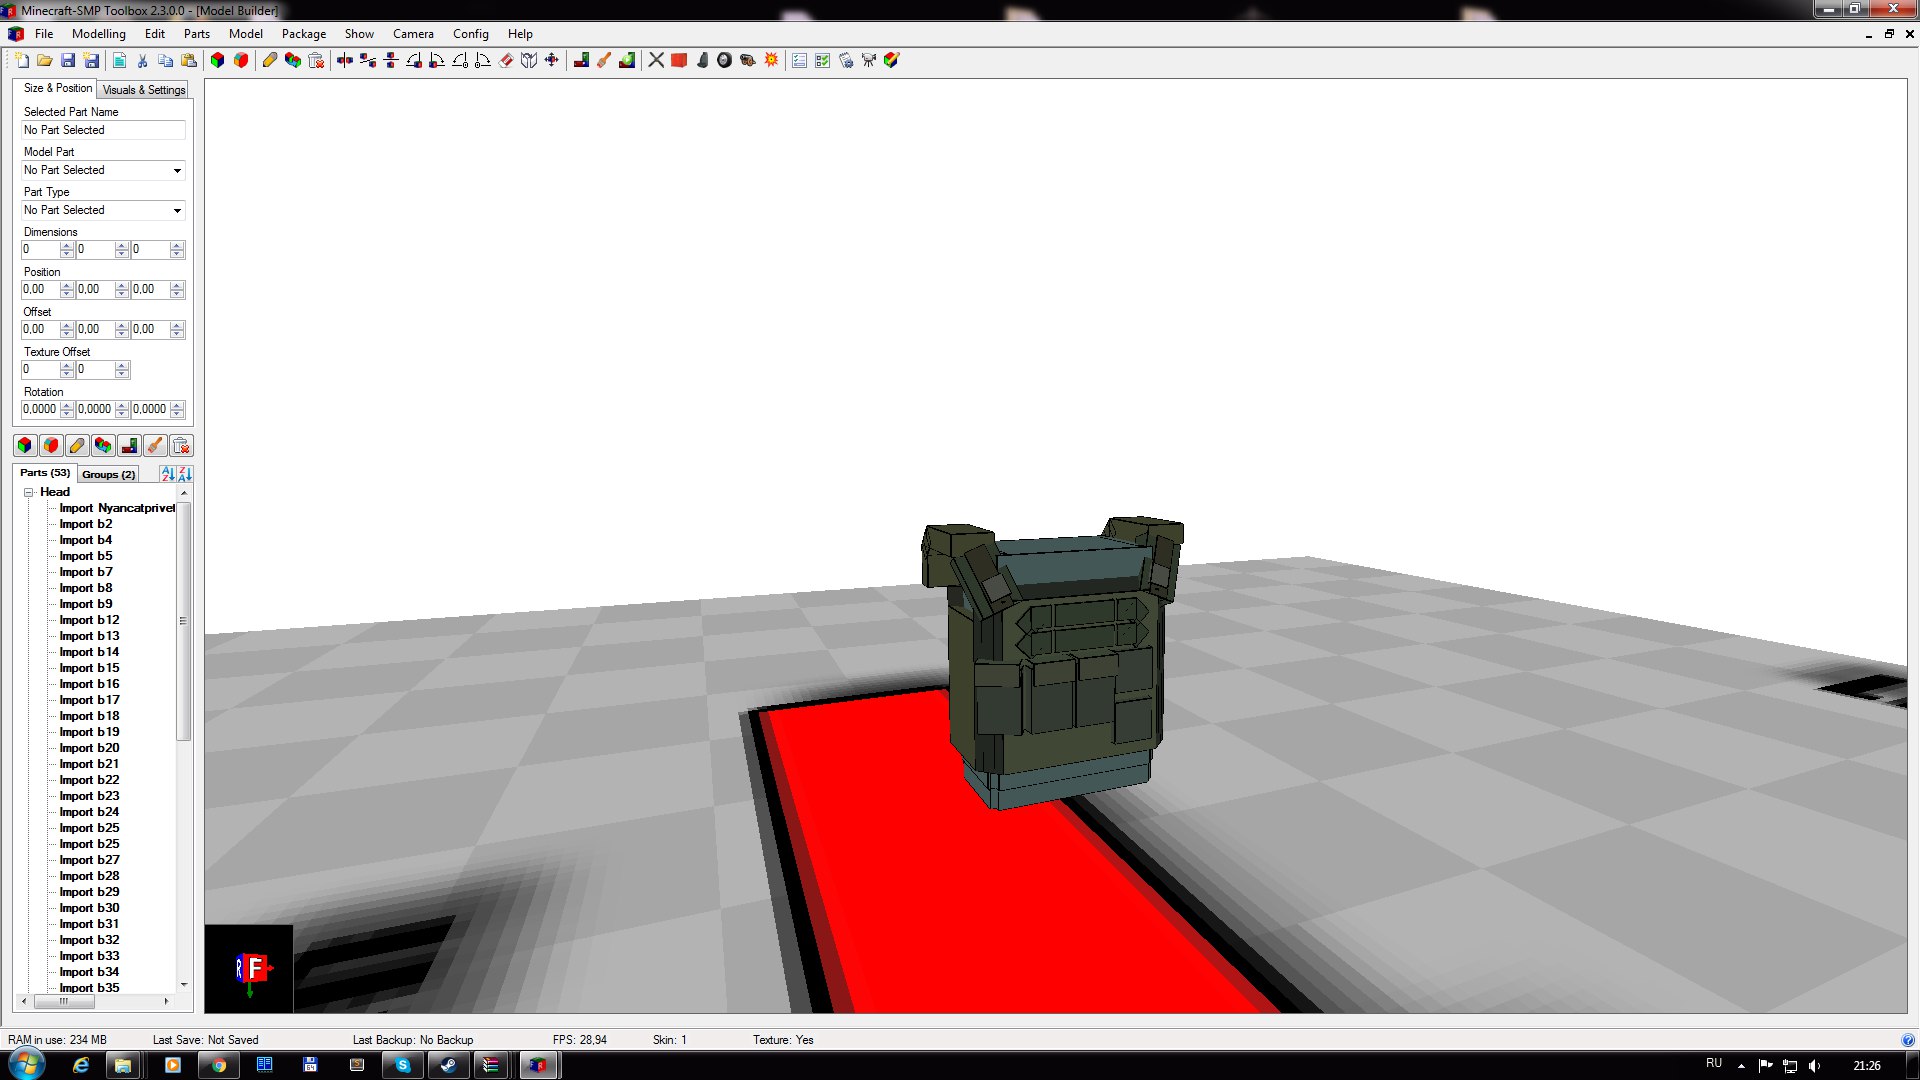
Task: Sort parts list Z to A
Action: pyautogui.click(x=185, y=474)
